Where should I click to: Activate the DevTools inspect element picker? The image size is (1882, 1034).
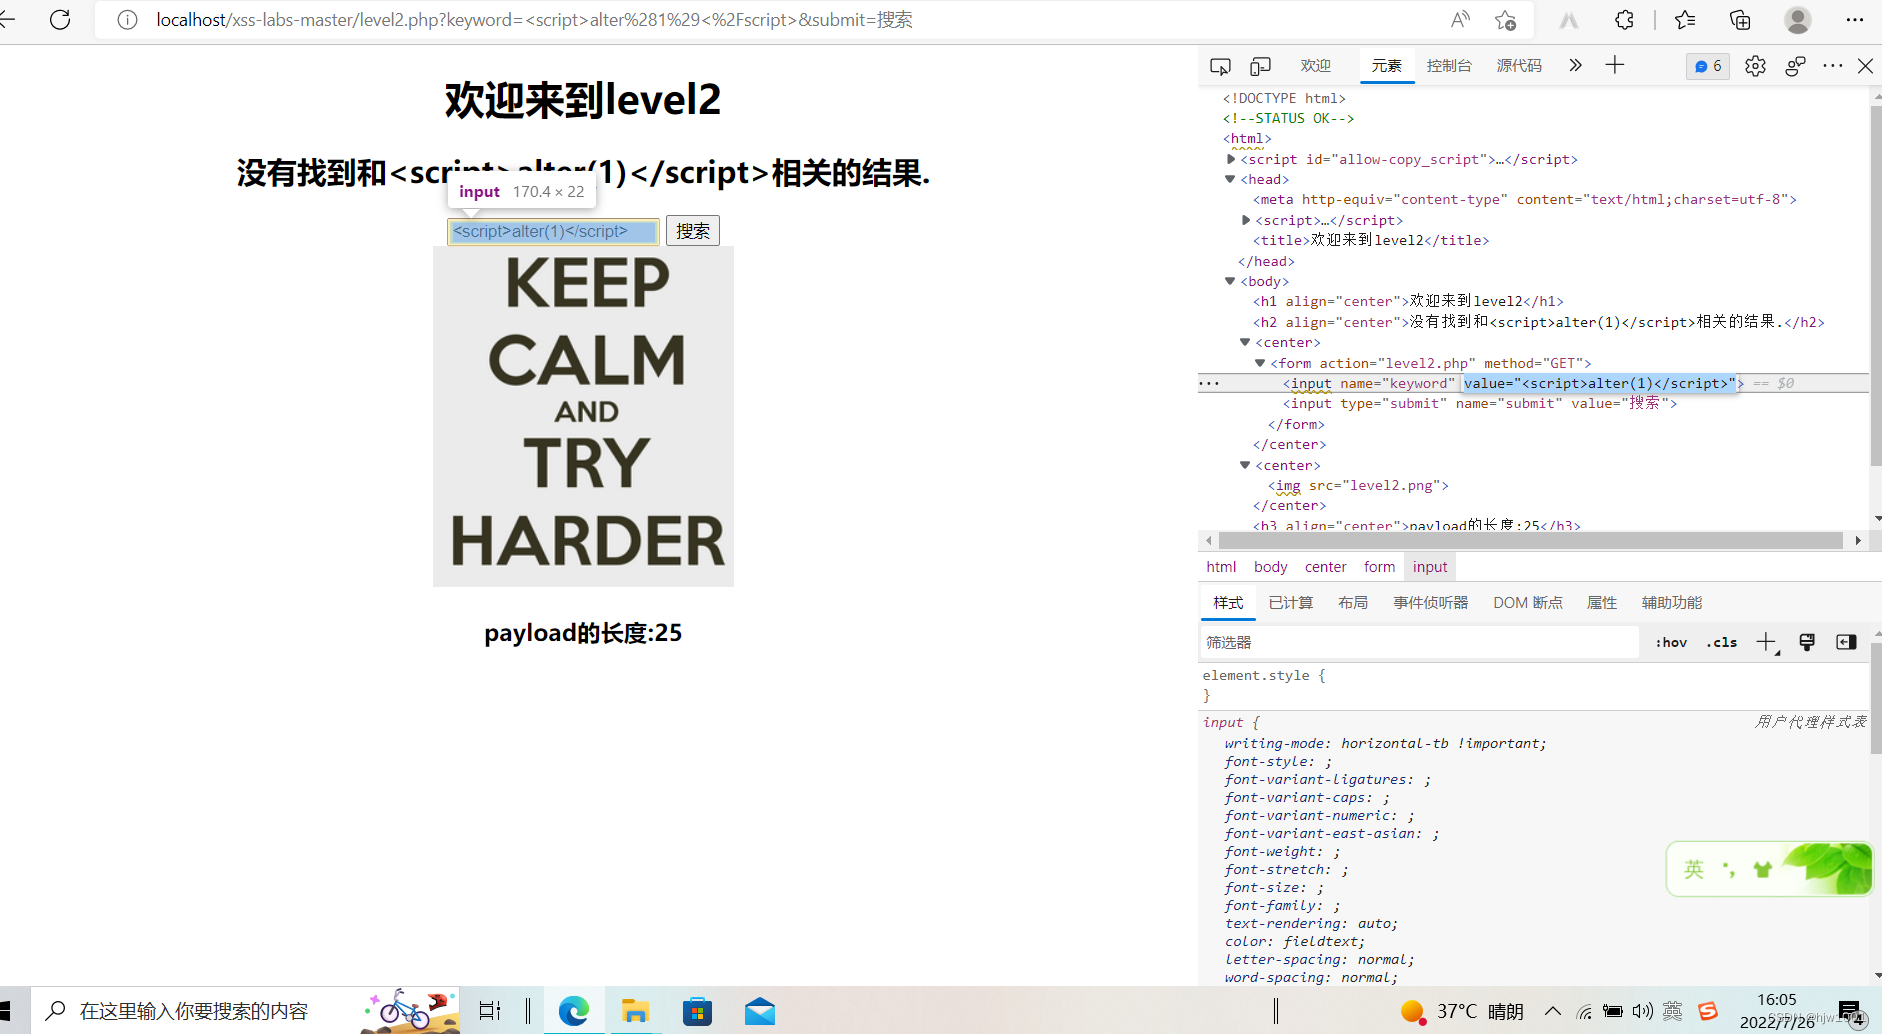1220,66
